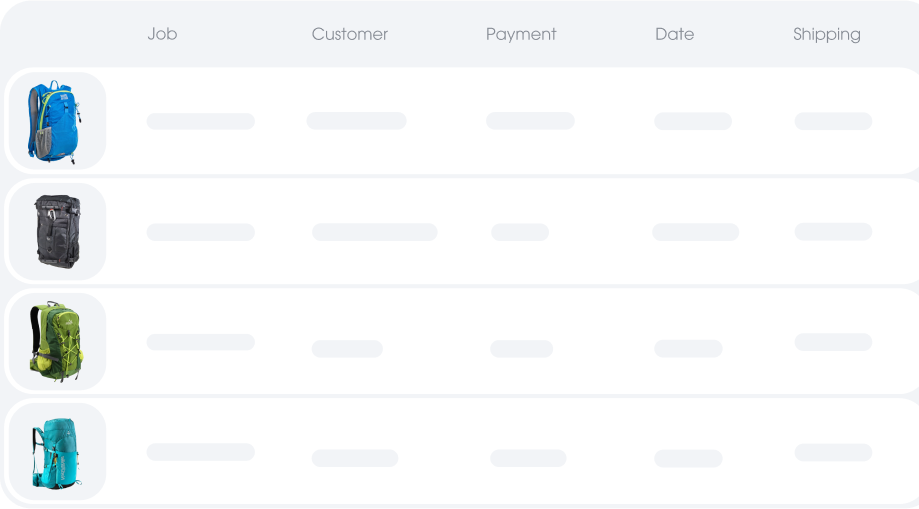Click the Customer column header
This screenshot has height=509, width=919.
click(x=350, y=34)
